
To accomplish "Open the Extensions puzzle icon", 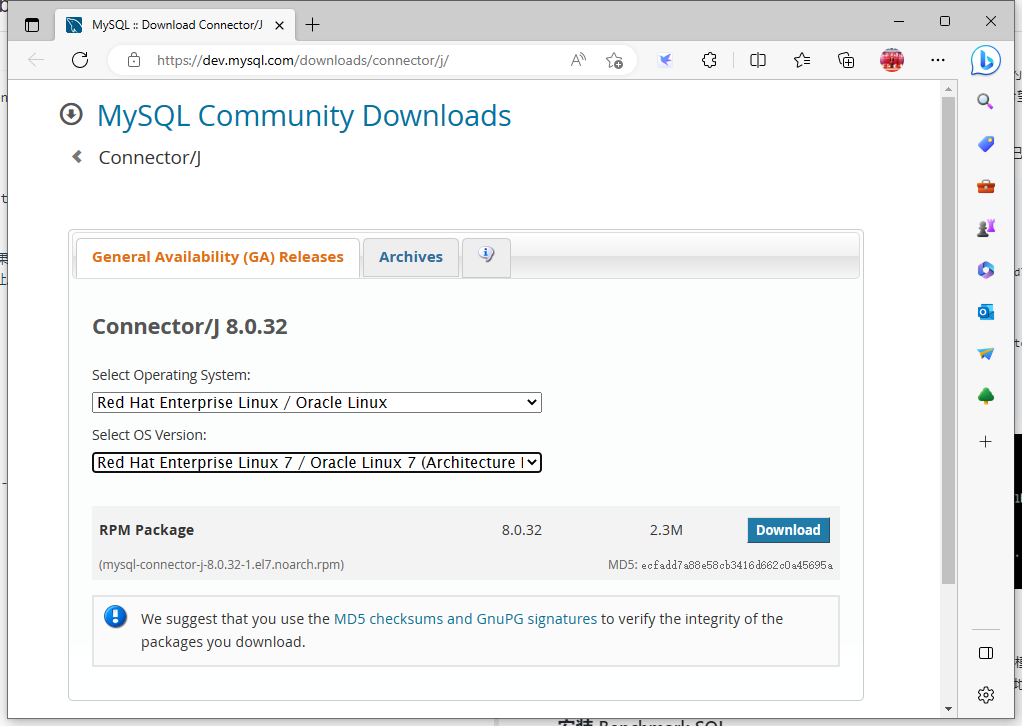I will pyautogui.click(x=709, y=60).
